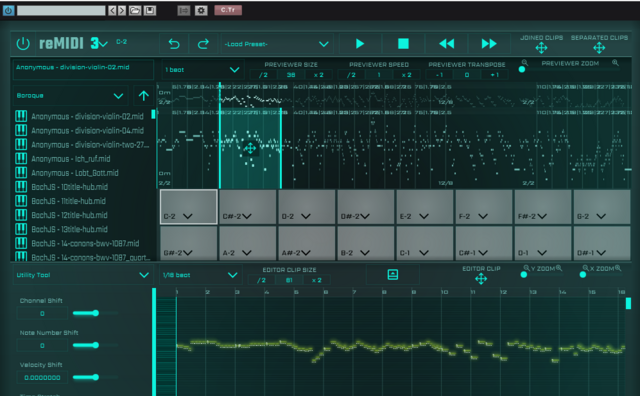This screenshot has height=396, width=640.
Task: Select the C-2 clip pad
Action: (x=189, y=207)
